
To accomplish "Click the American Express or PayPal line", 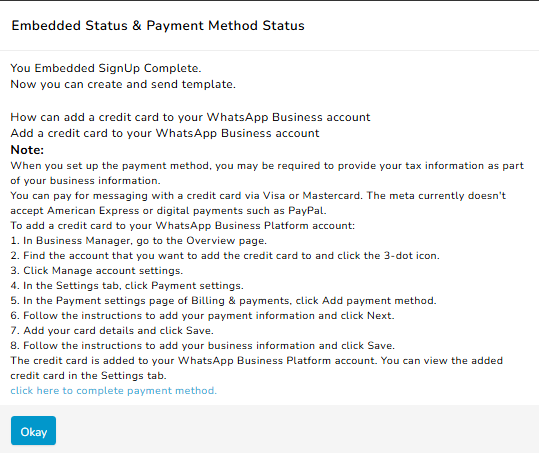I will click(x=168, y=210).
